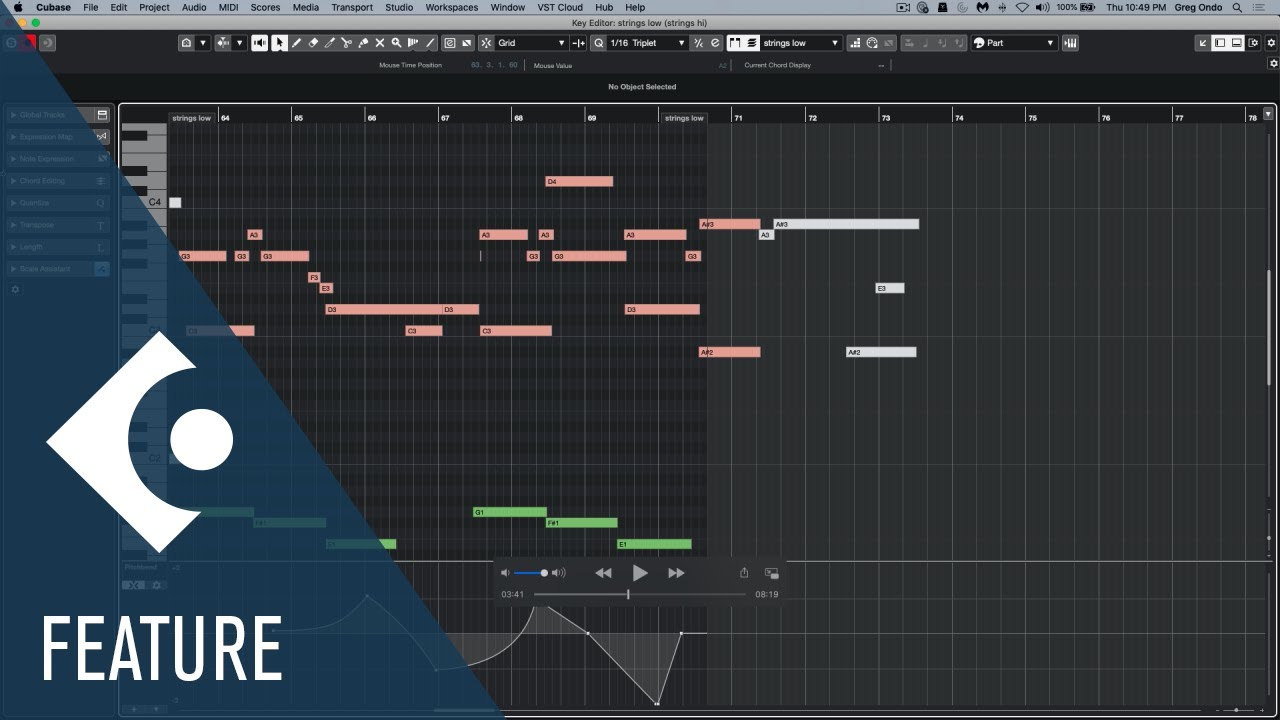This screenshot has width=1280, height=720.
Task: Click the rewind button in video player
Action: click(603, 573)
